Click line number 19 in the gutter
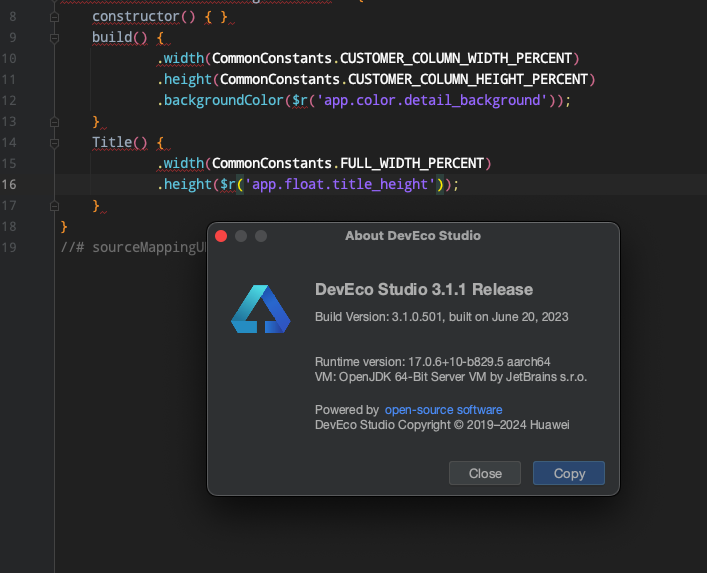 pyautogui.click(x=9, y=248)
